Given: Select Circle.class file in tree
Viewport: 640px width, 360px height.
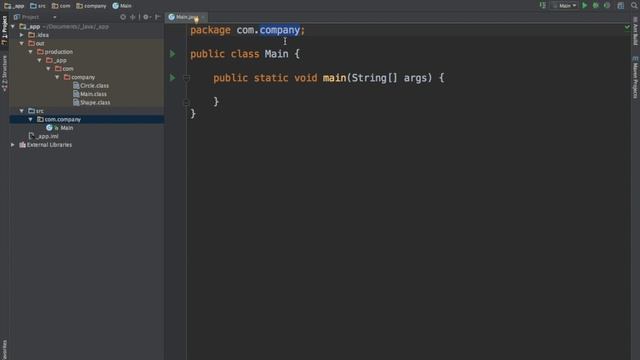Looking at the screenshot, I should [91, 86].
